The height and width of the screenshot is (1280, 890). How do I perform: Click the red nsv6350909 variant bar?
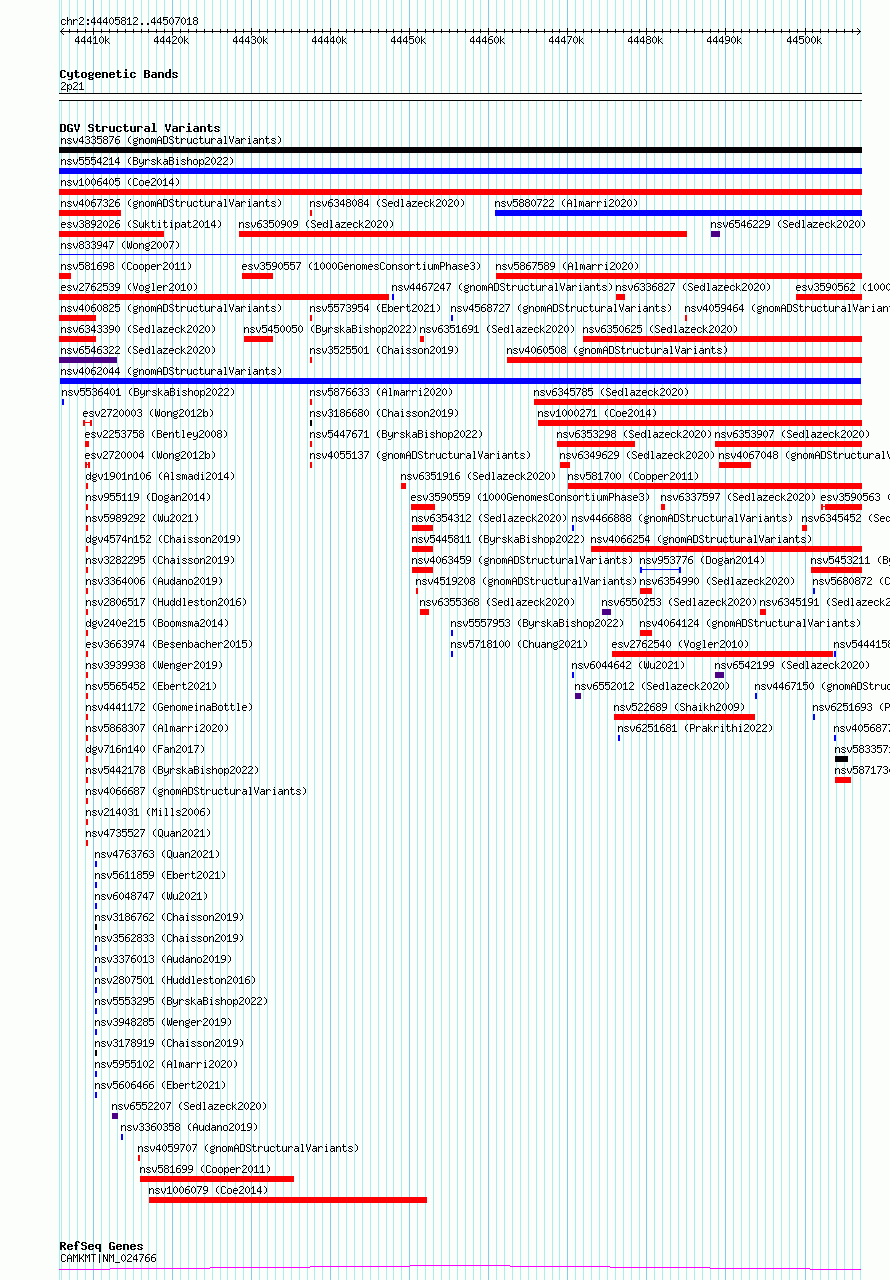(x=463, y=234)
